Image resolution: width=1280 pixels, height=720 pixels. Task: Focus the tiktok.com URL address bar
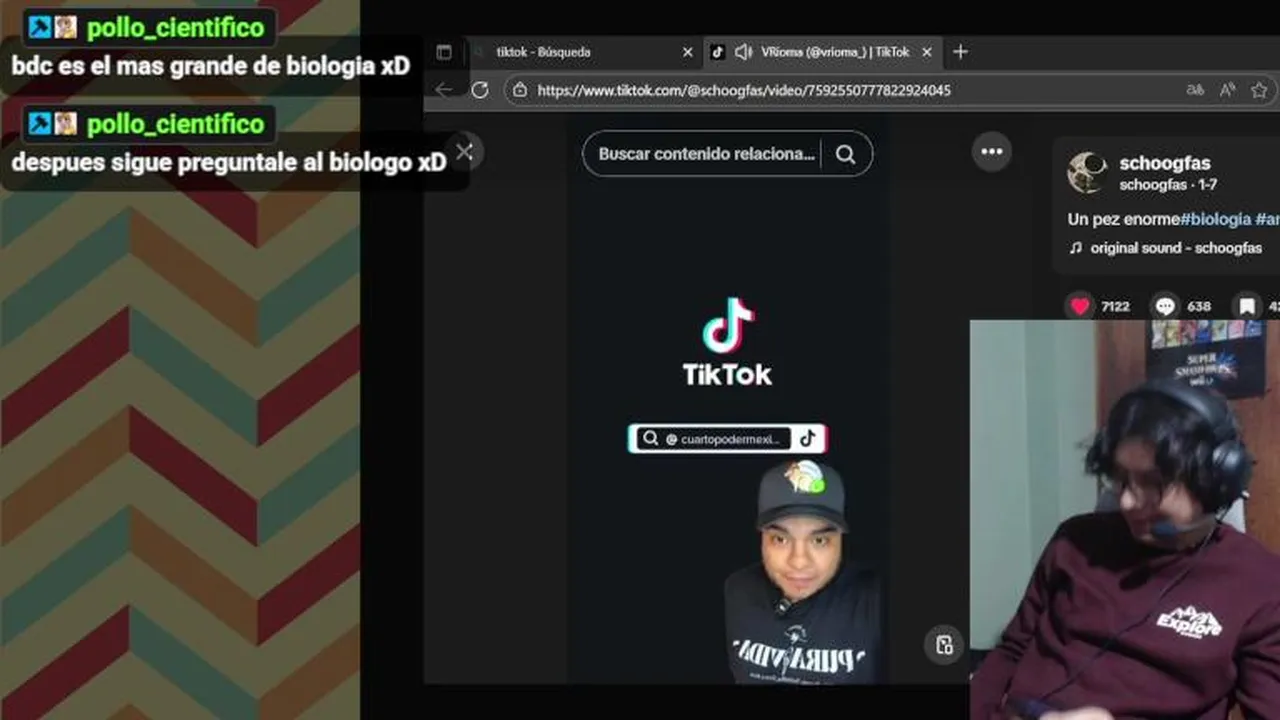click(x=744, y=90)
